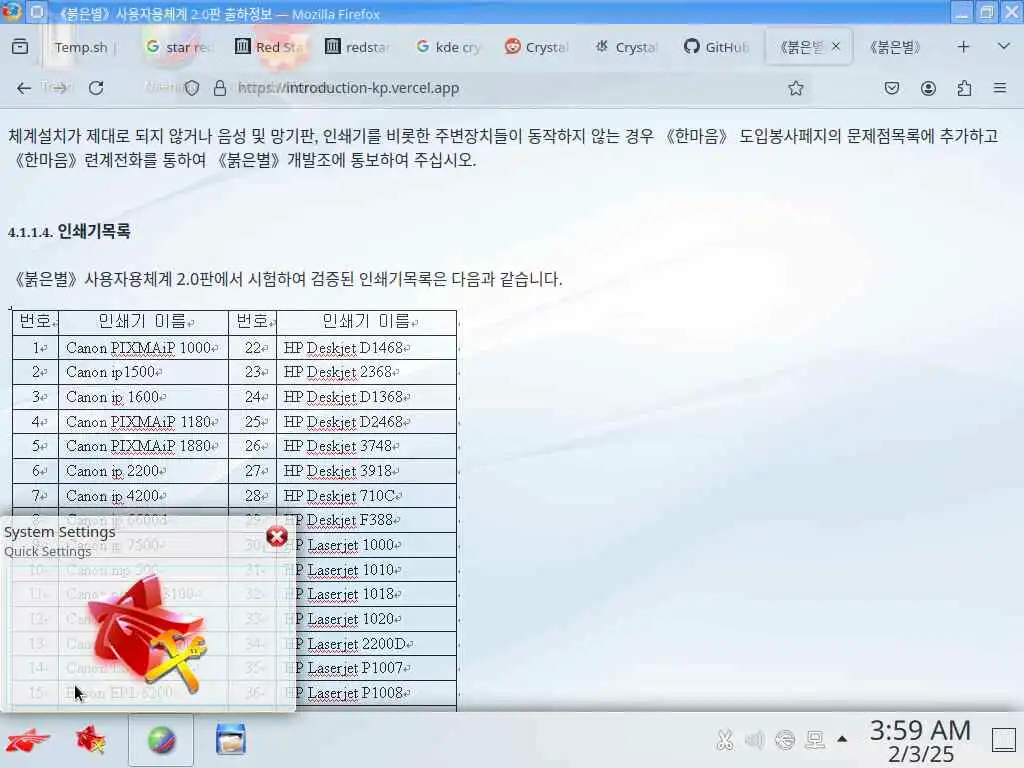Open a new tab
The image size is (1024, 768).
pos(963,47)
